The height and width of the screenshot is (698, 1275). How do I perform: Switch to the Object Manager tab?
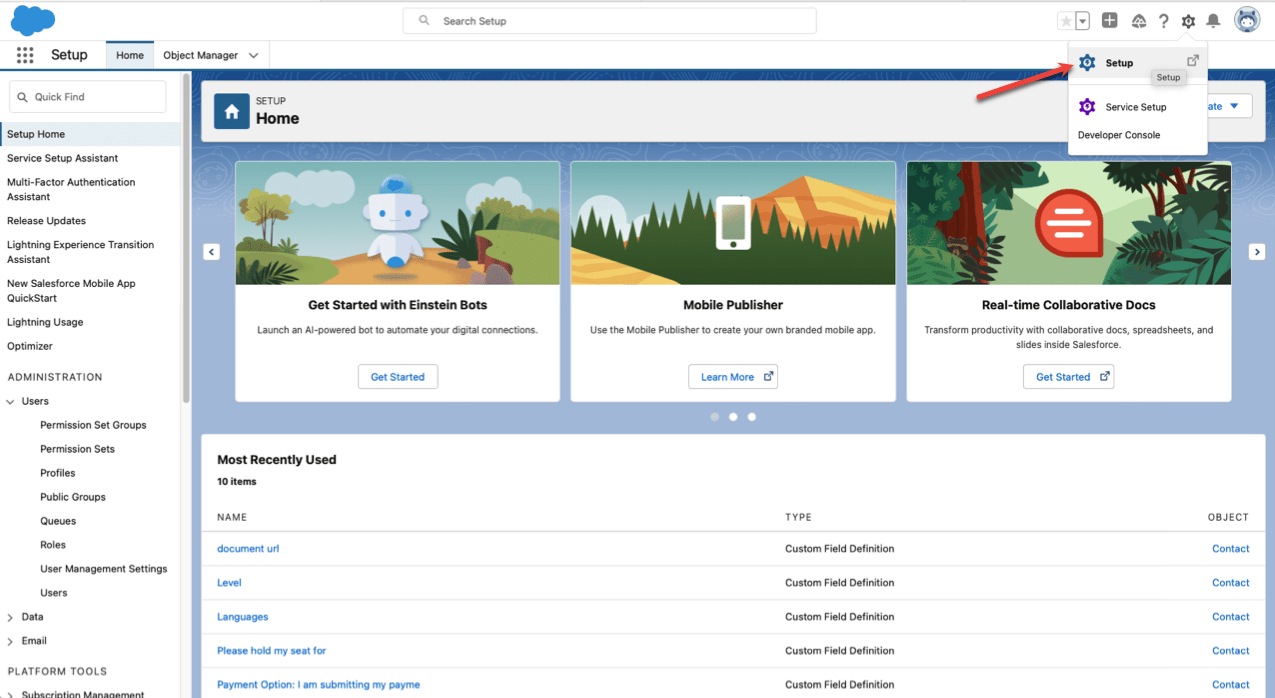point(200,55)
